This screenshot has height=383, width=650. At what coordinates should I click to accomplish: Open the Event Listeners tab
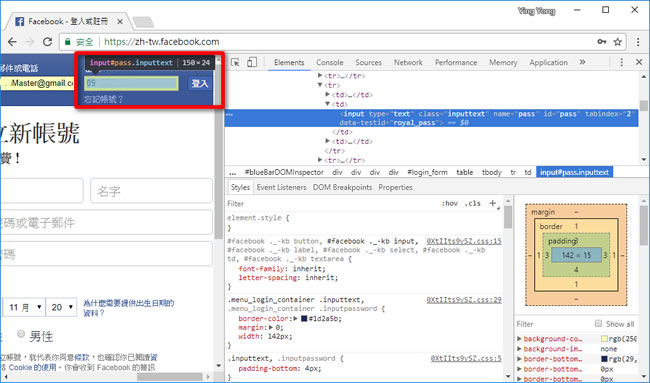click(281, 187)
